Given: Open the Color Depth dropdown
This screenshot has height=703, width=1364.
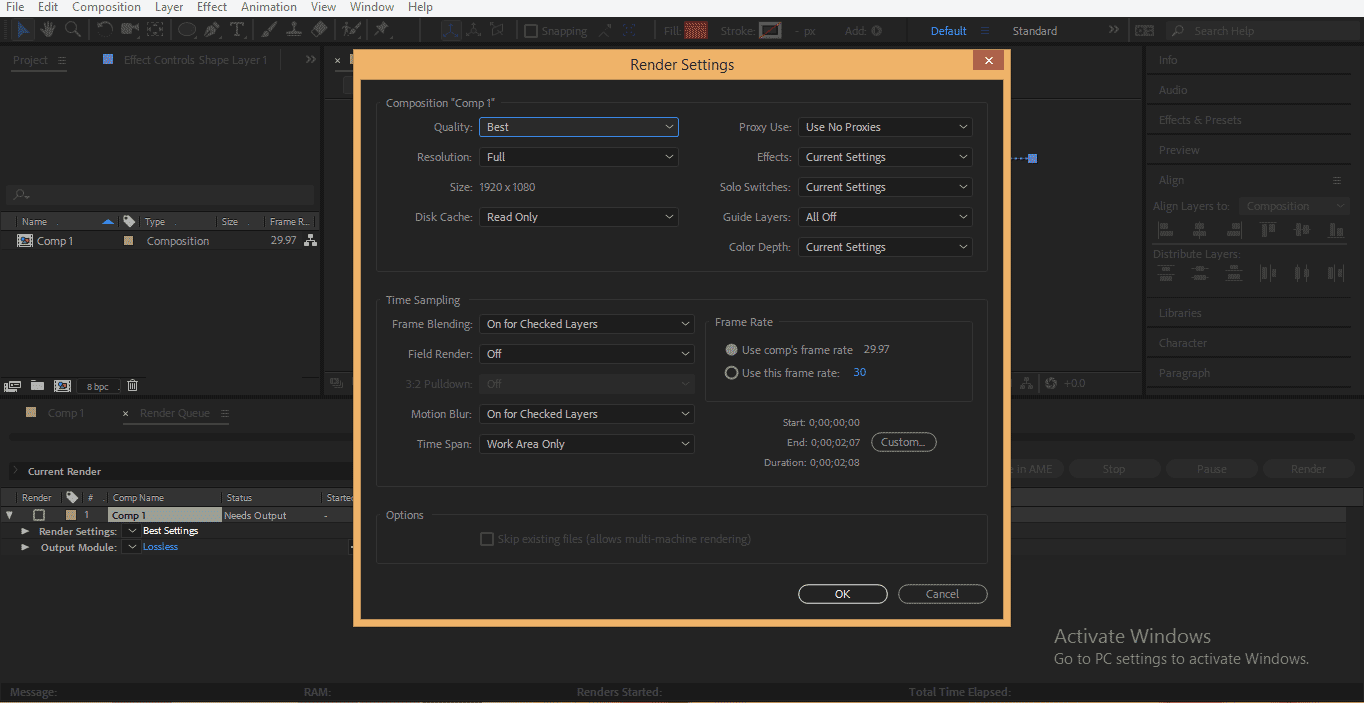Looking at the screenshot, I should coord(885,247).
